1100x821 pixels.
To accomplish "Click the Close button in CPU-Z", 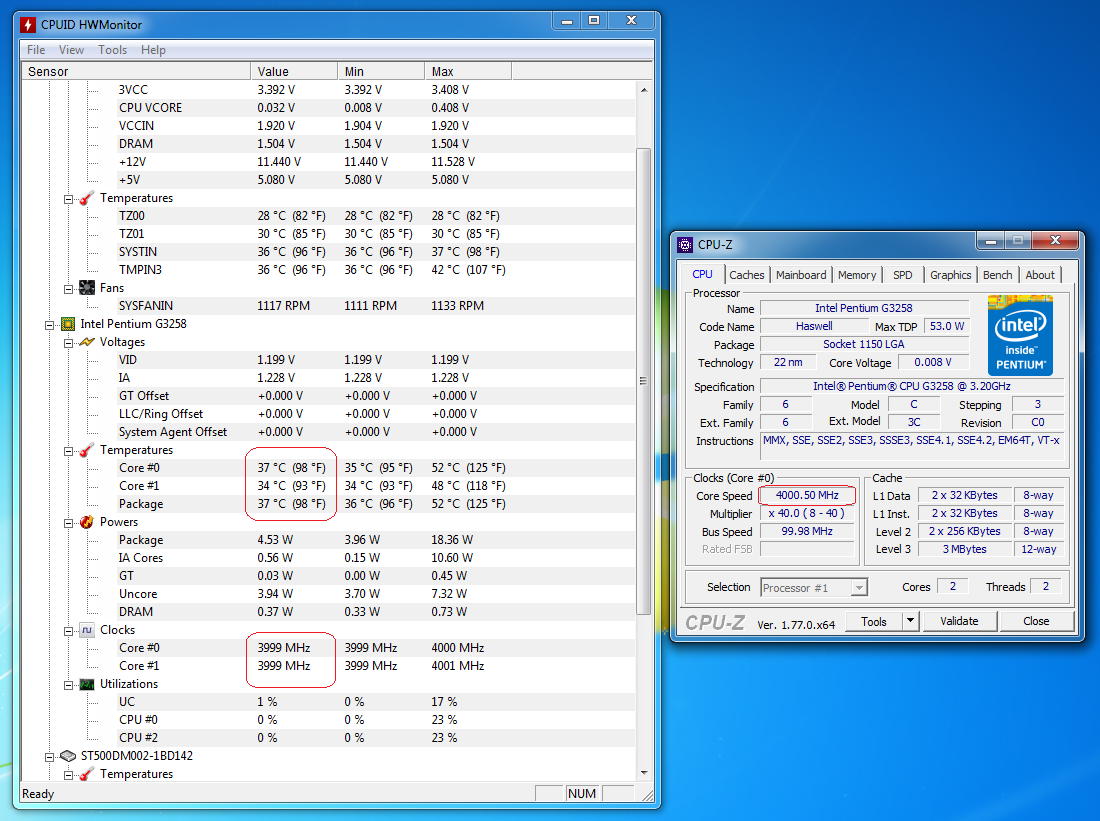I will pos(1036,621).
